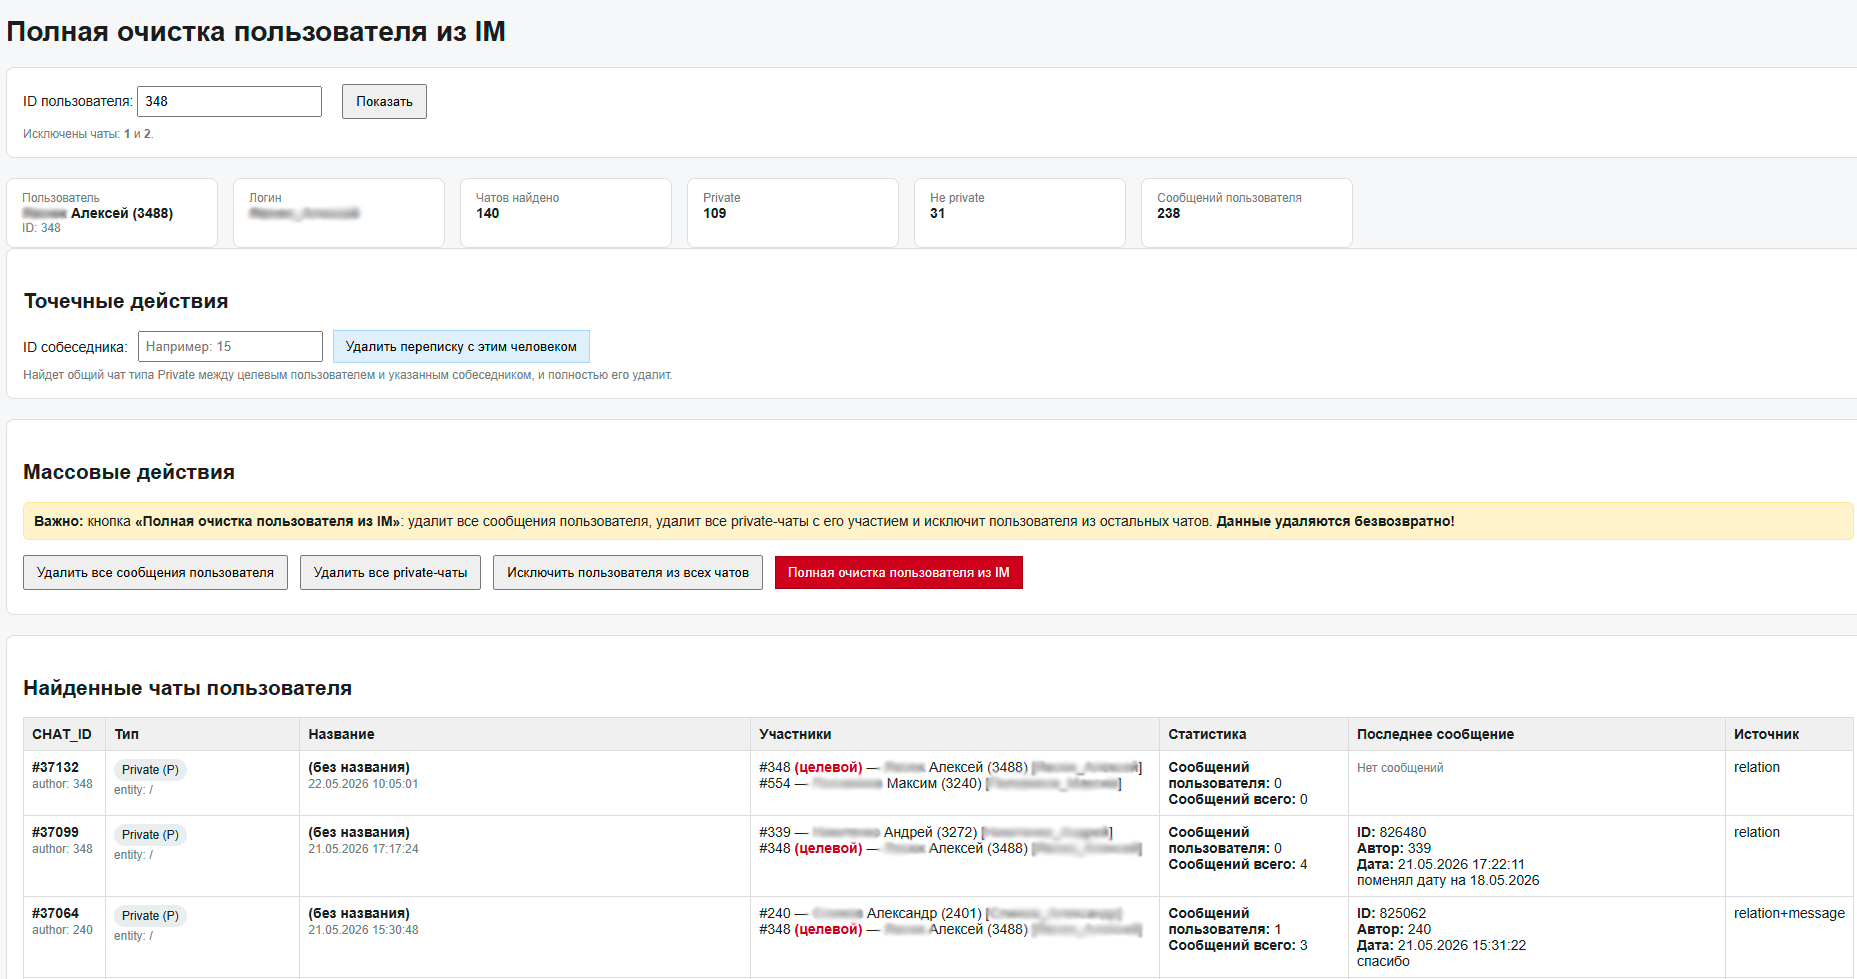Click the Последнее сообщение column header

coord(1435,734)
